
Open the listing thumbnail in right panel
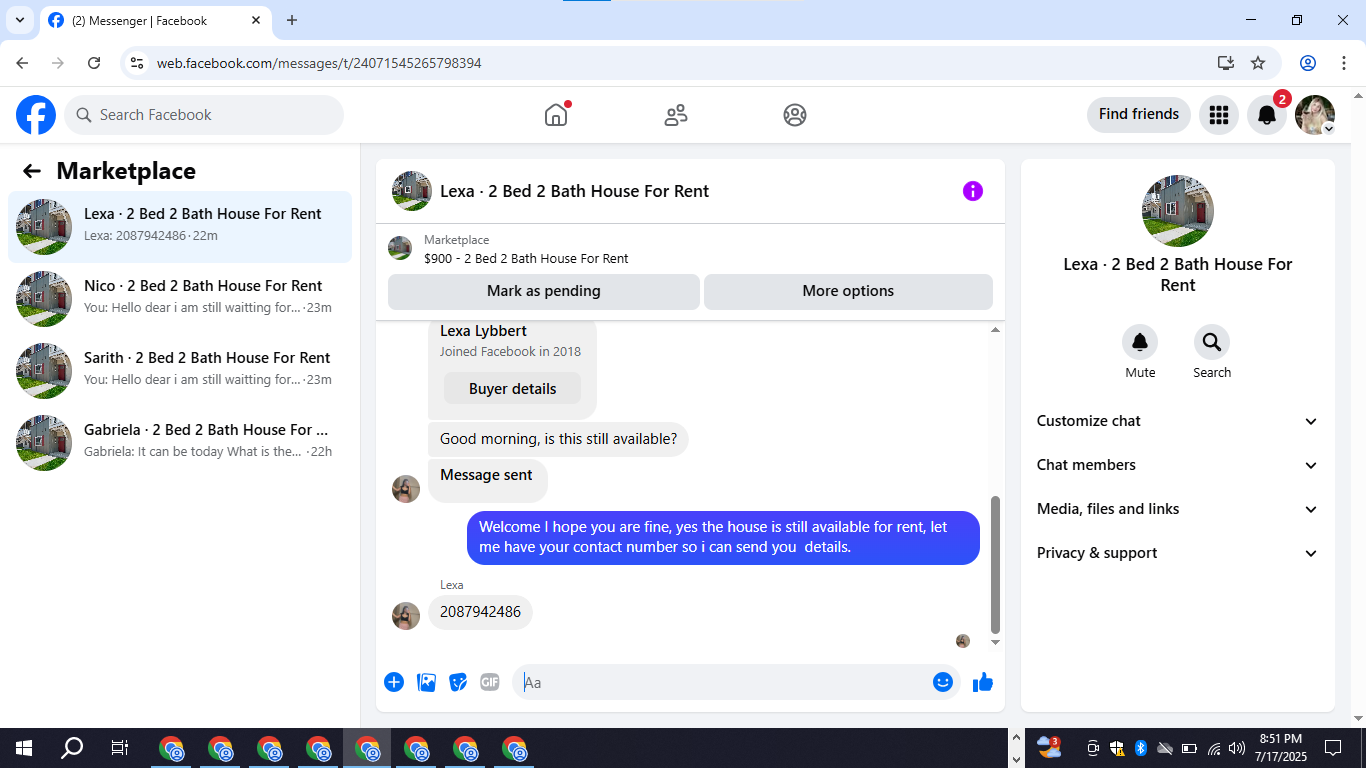1178,211
